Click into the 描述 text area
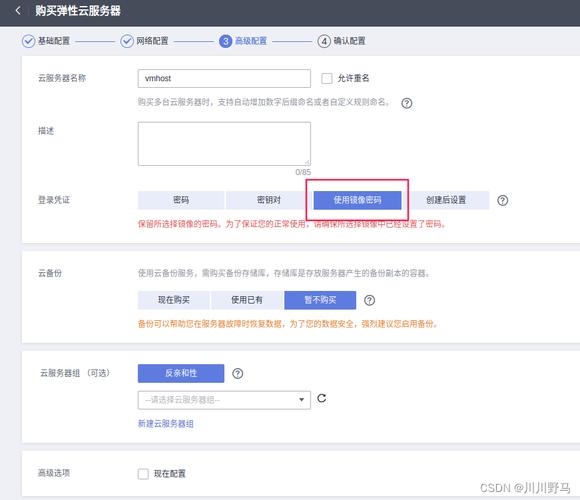Screen dimensions: 580x500 224,144
